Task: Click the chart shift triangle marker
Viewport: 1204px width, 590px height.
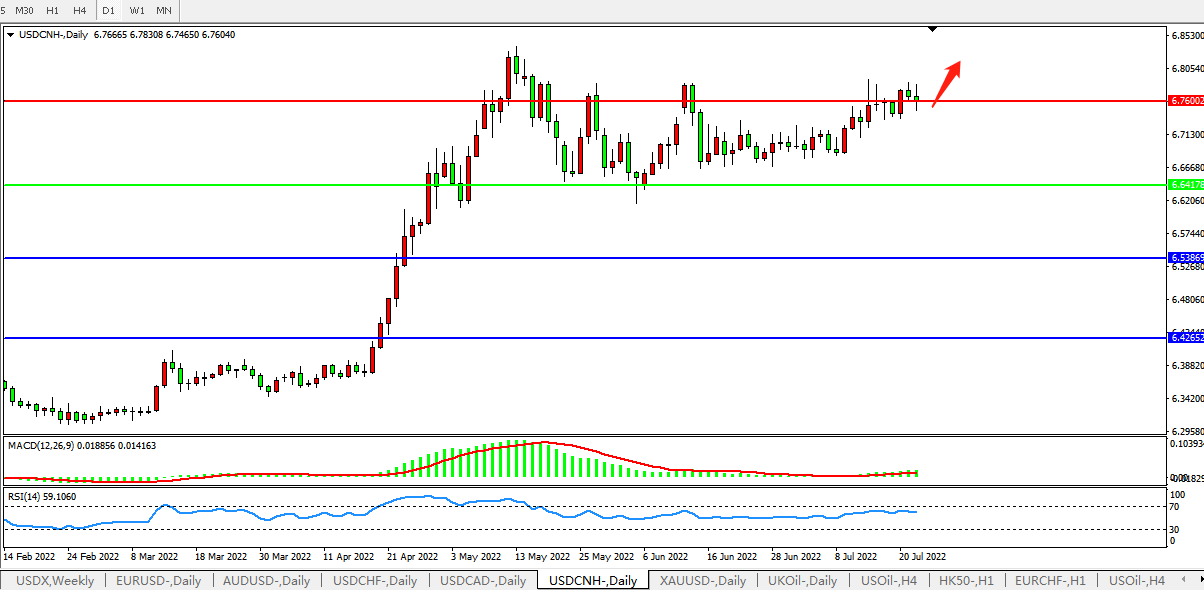Action: [932, 30]
